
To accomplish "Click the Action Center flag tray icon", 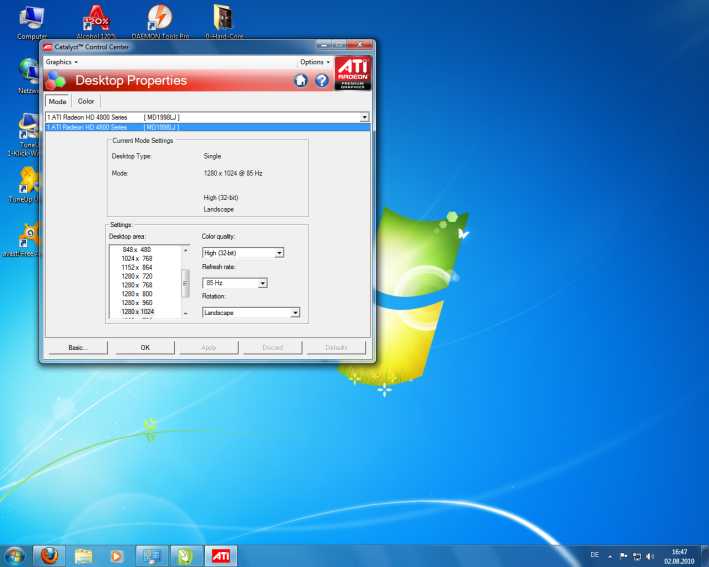I will (623, 556).
